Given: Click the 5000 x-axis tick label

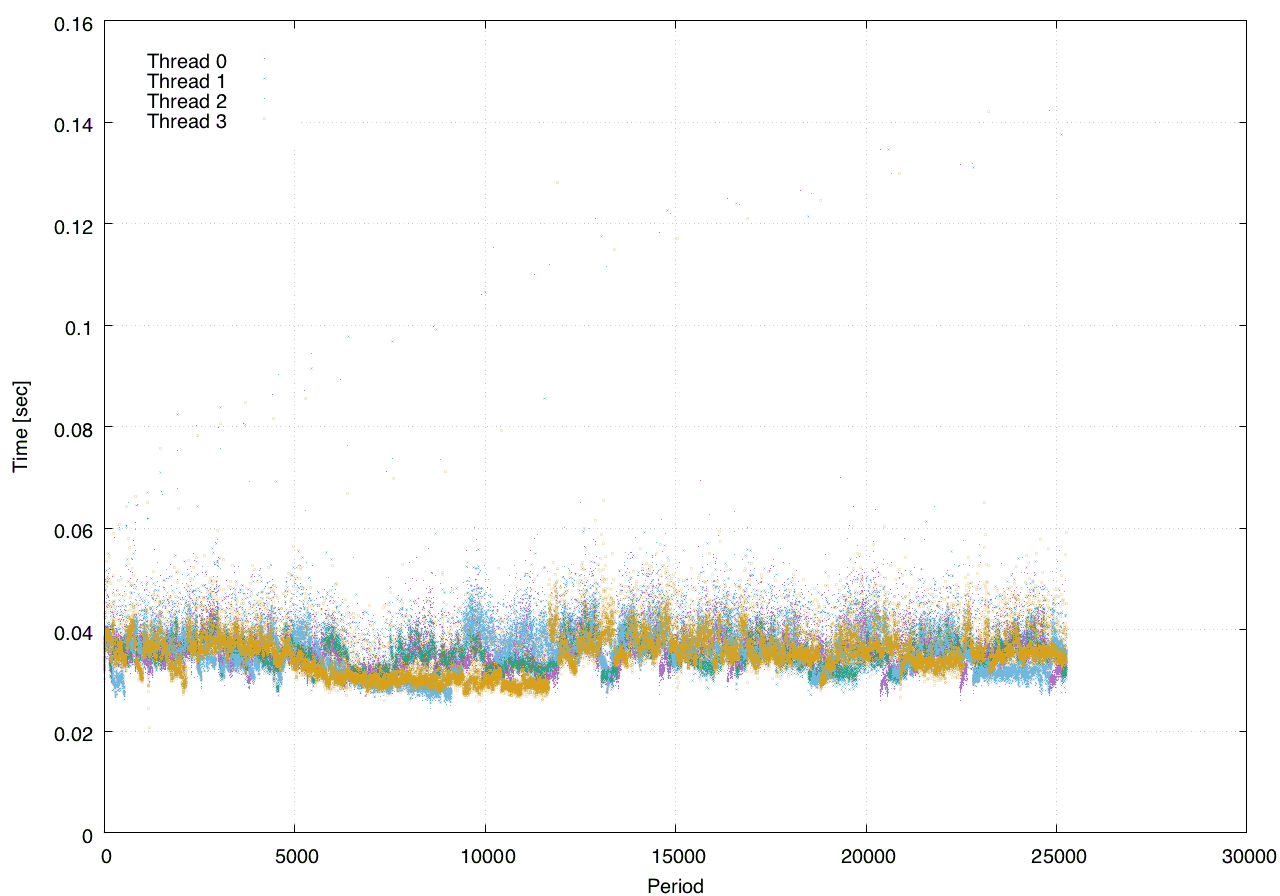Looking at the screenshot, I should coord(295,857).
